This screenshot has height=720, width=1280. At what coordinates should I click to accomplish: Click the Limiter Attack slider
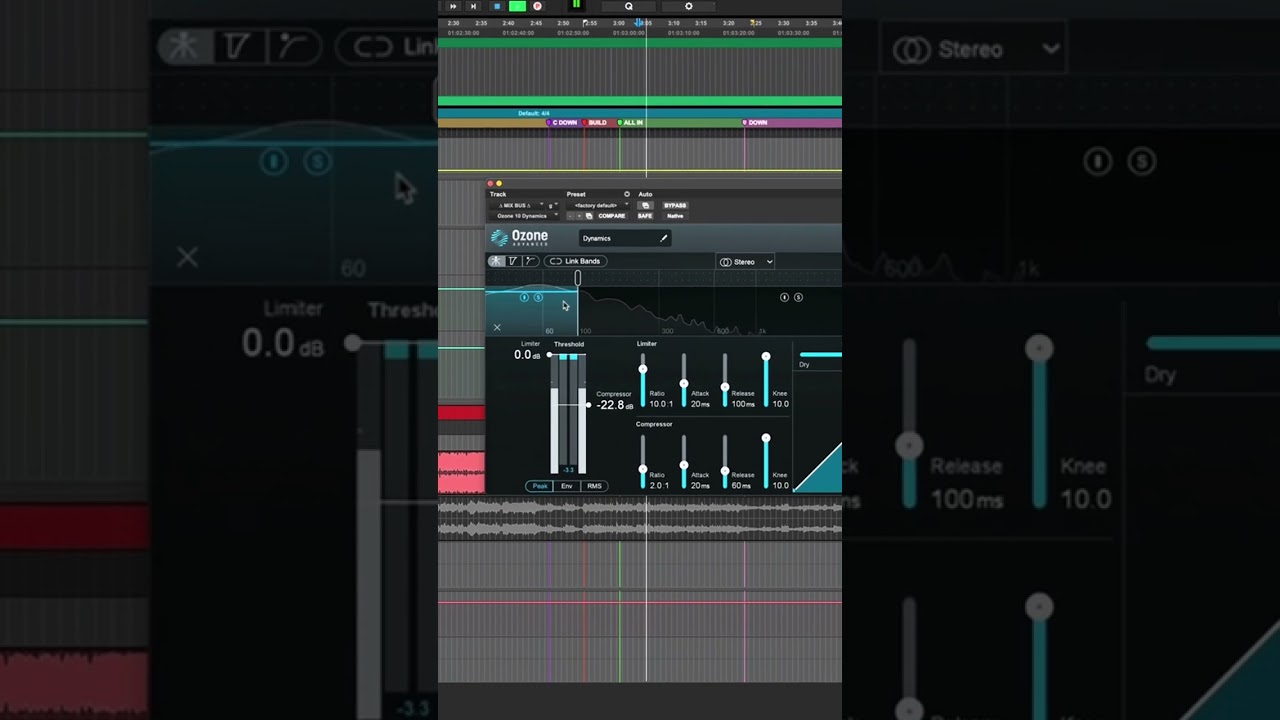click(684, 380)
